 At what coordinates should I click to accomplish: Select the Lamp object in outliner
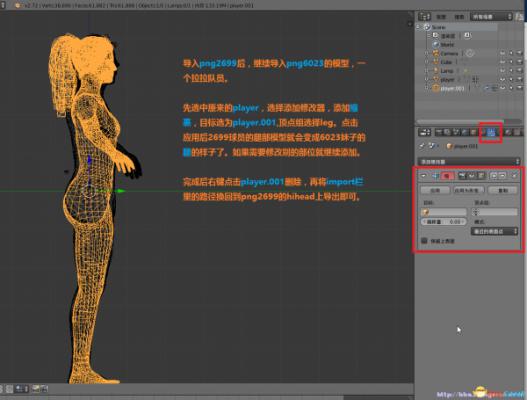[x=447, y=71]
